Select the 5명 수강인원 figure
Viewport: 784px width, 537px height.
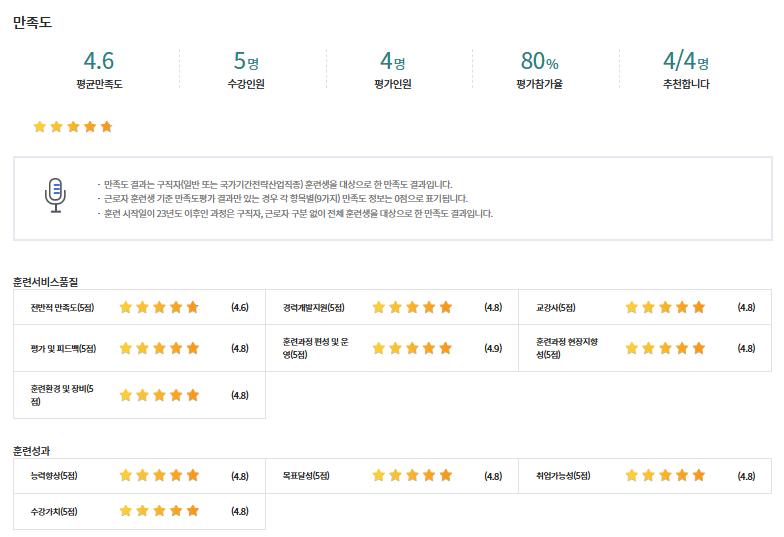coord(246,61)
